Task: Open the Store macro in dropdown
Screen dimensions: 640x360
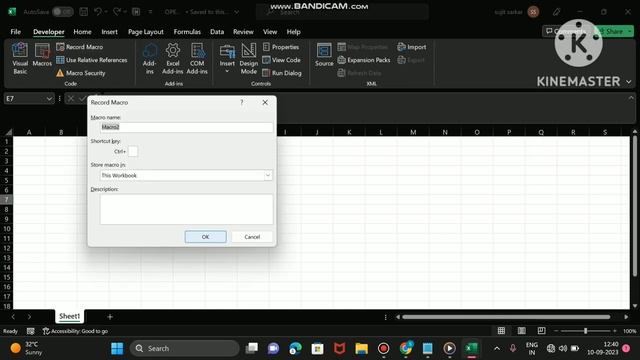Action: pyautogui.click(x=268, y=176)
